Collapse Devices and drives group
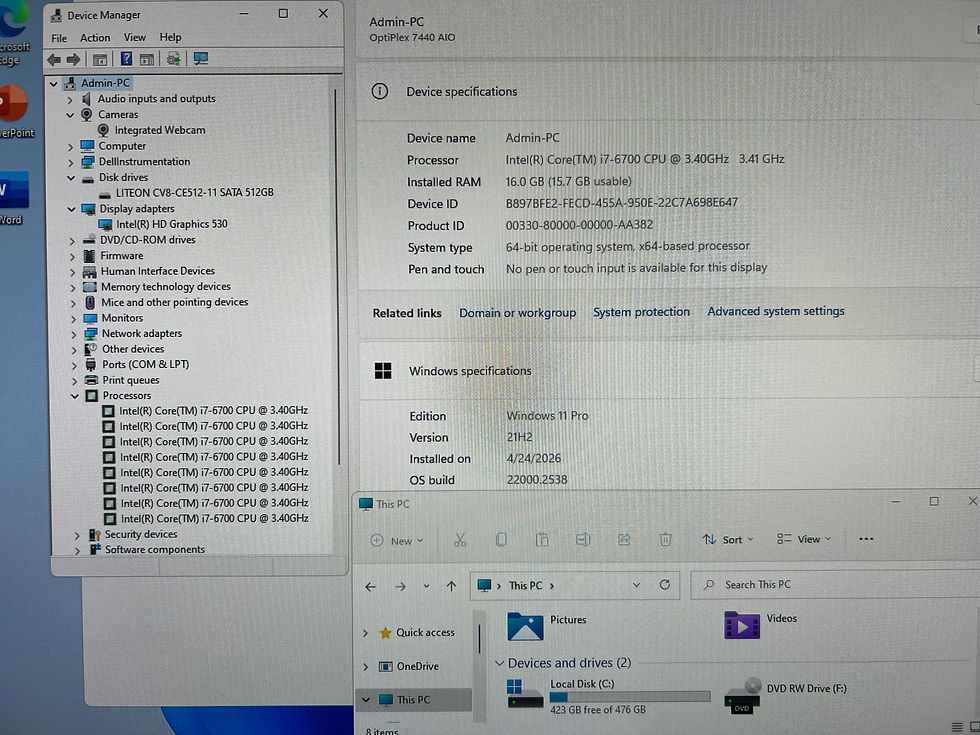980x735 pixels. (499, 663)
